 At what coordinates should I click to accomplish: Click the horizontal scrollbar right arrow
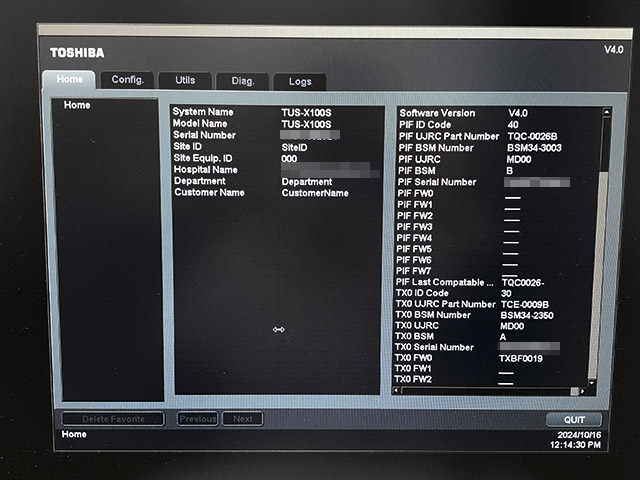(582, 391)
